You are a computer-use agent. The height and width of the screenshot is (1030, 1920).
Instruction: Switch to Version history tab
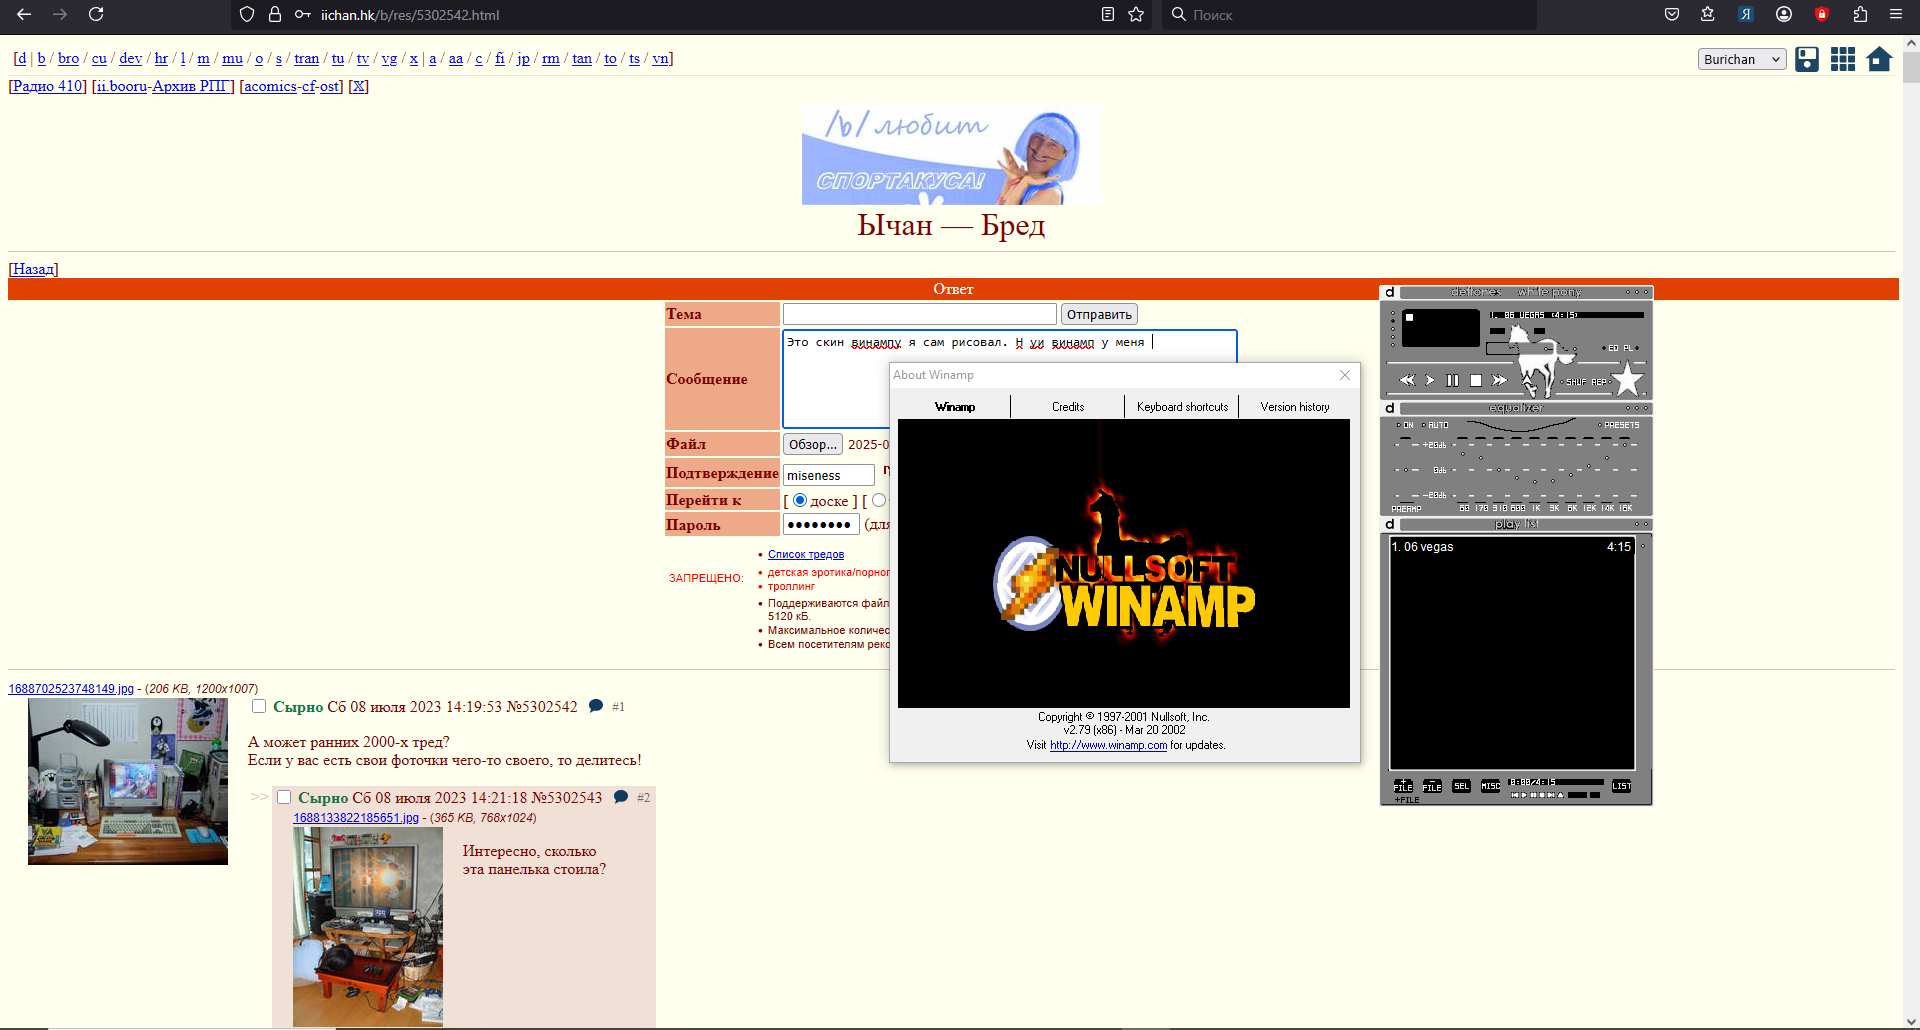click(1294, 407)
